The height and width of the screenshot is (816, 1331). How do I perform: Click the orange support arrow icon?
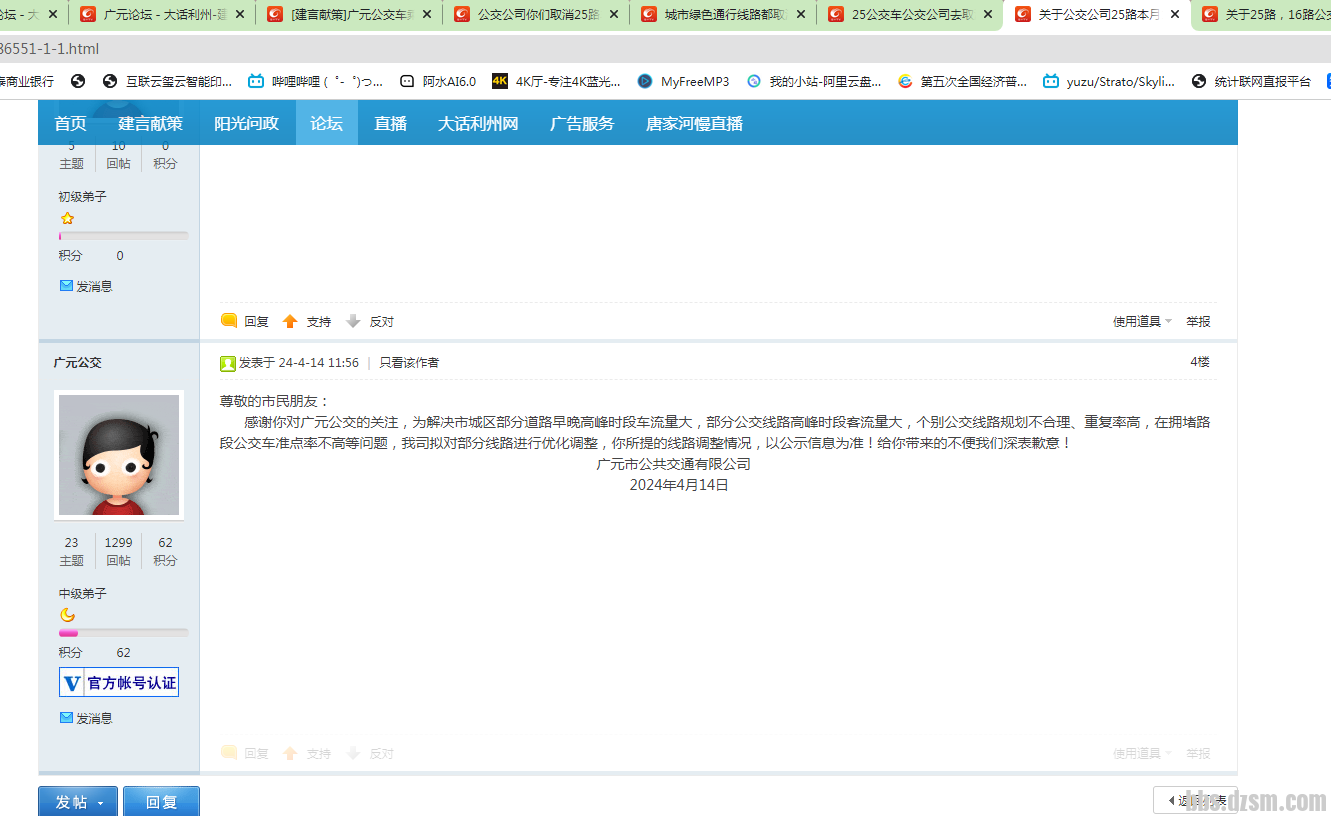coord(290,322)
